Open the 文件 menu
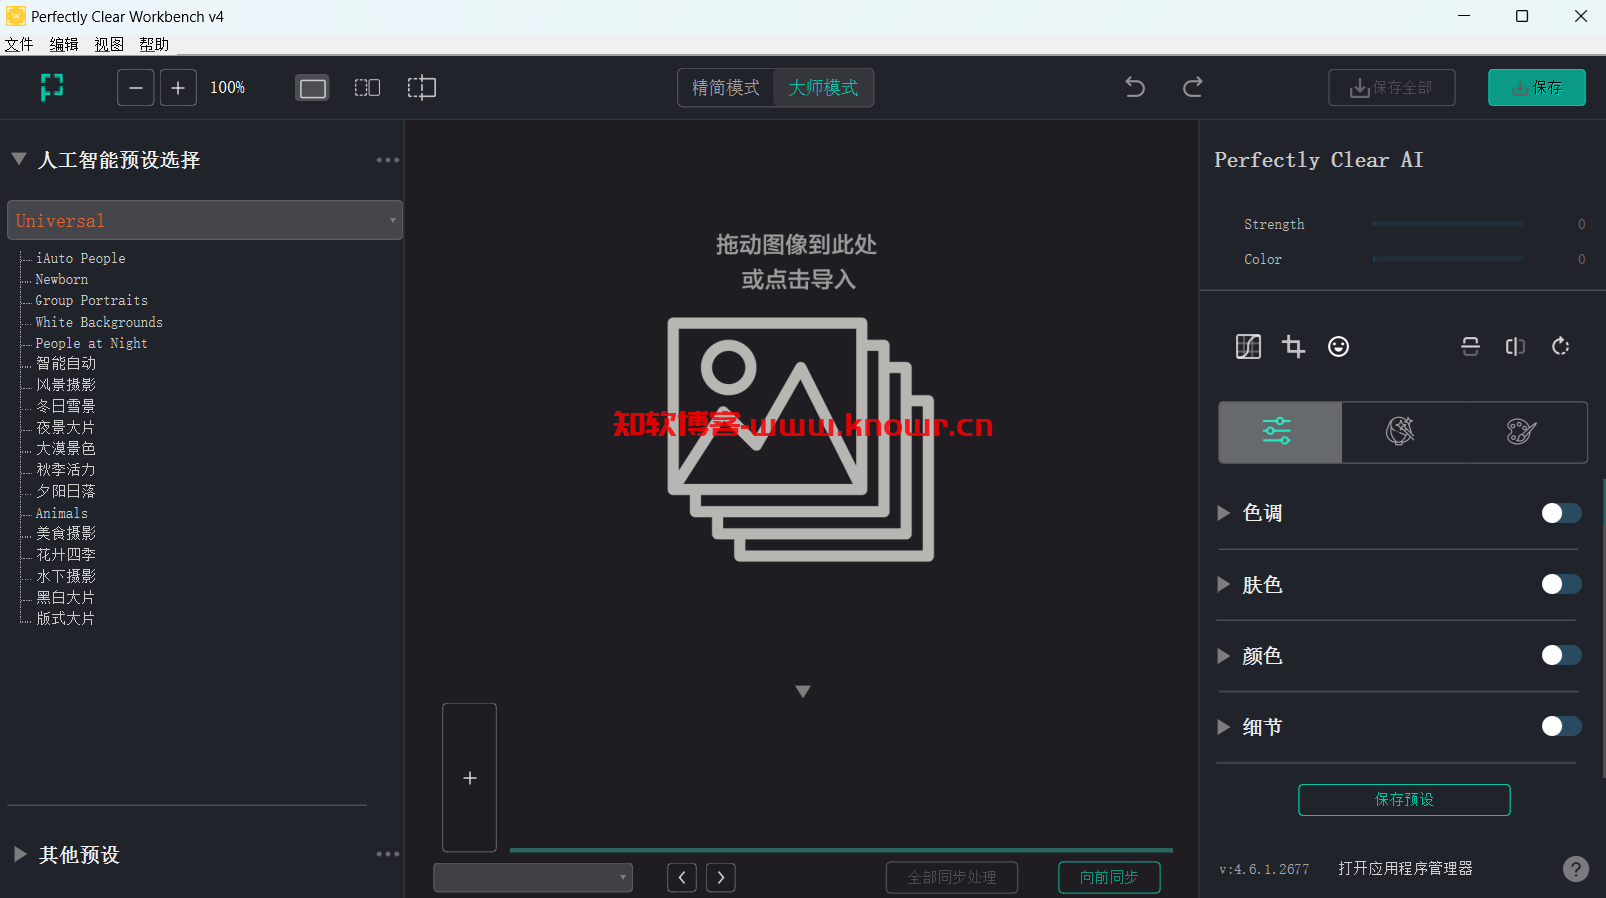The image size is (1606, 898). [19, 44]
